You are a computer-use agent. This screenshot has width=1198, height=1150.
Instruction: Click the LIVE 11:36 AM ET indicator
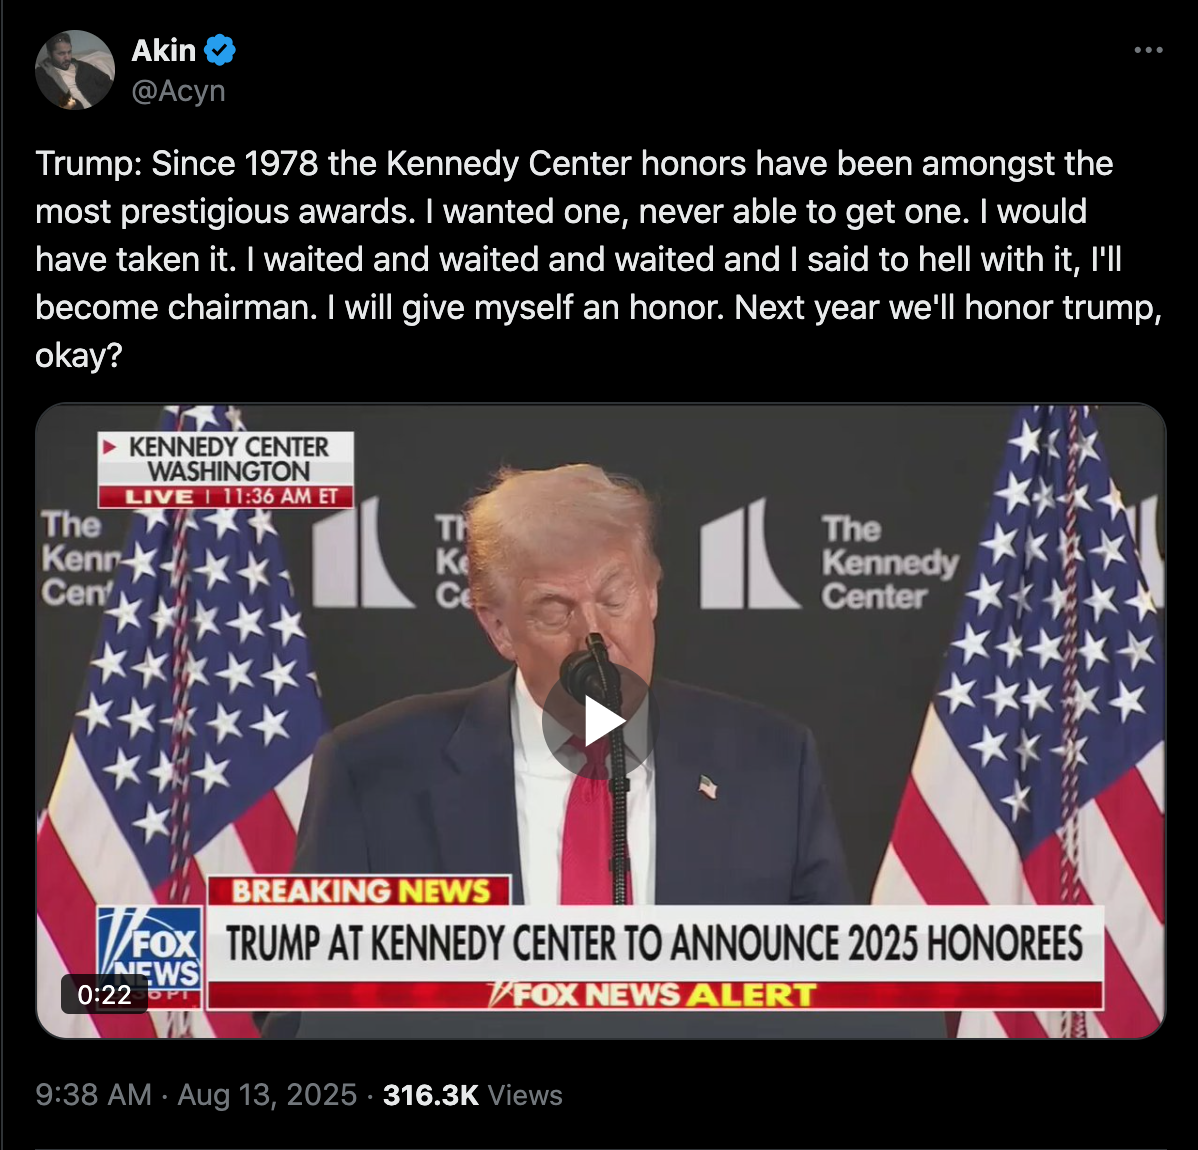click(226, 497)
